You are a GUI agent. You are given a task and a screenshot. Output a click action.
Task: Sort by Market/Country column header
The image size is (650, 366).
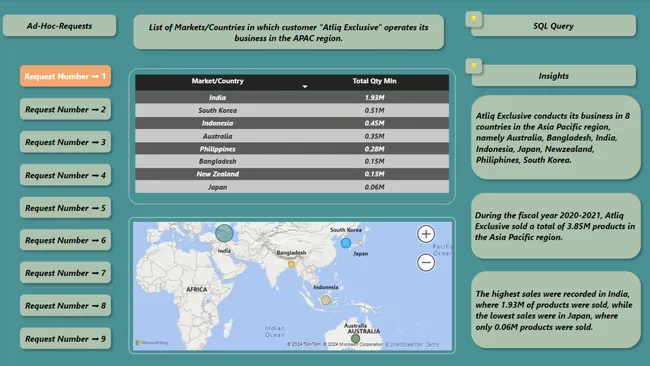(218, 81)
